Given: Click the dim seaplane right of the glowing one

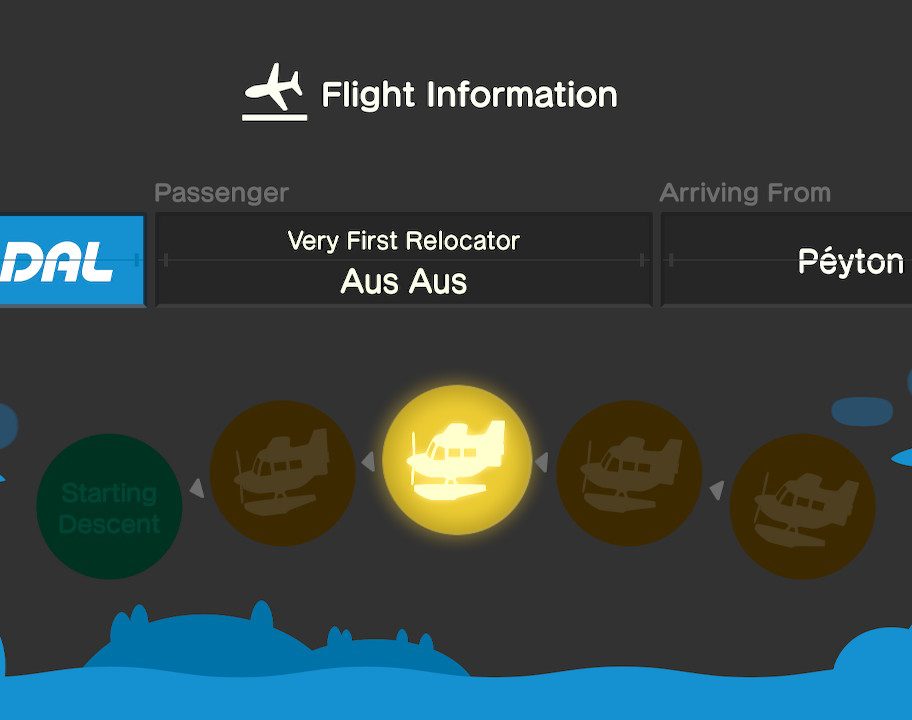Looking at the screenshot, I should coord(629,473).
